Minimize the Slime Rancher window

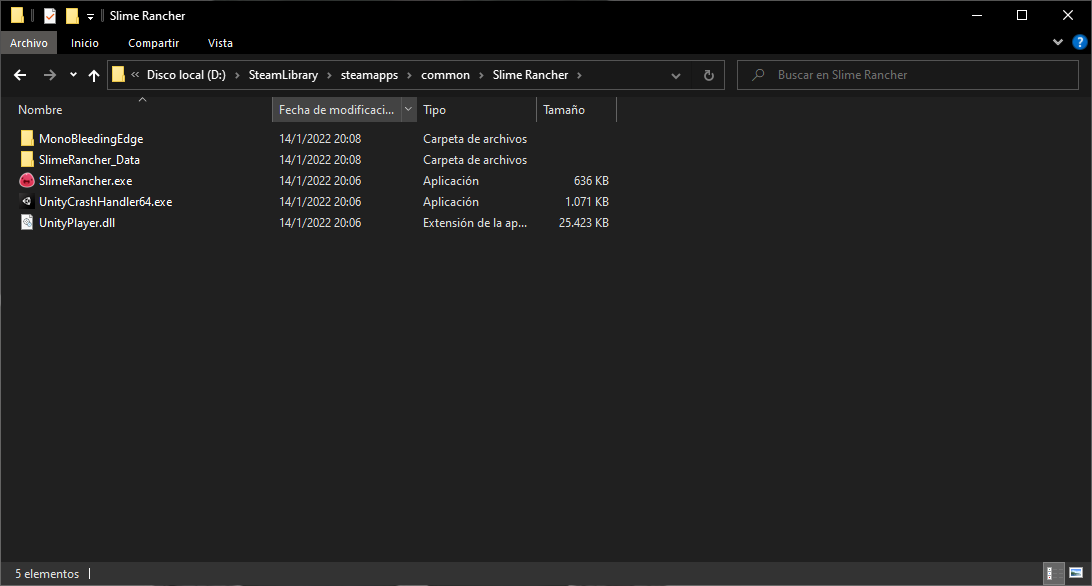[977, 15]
